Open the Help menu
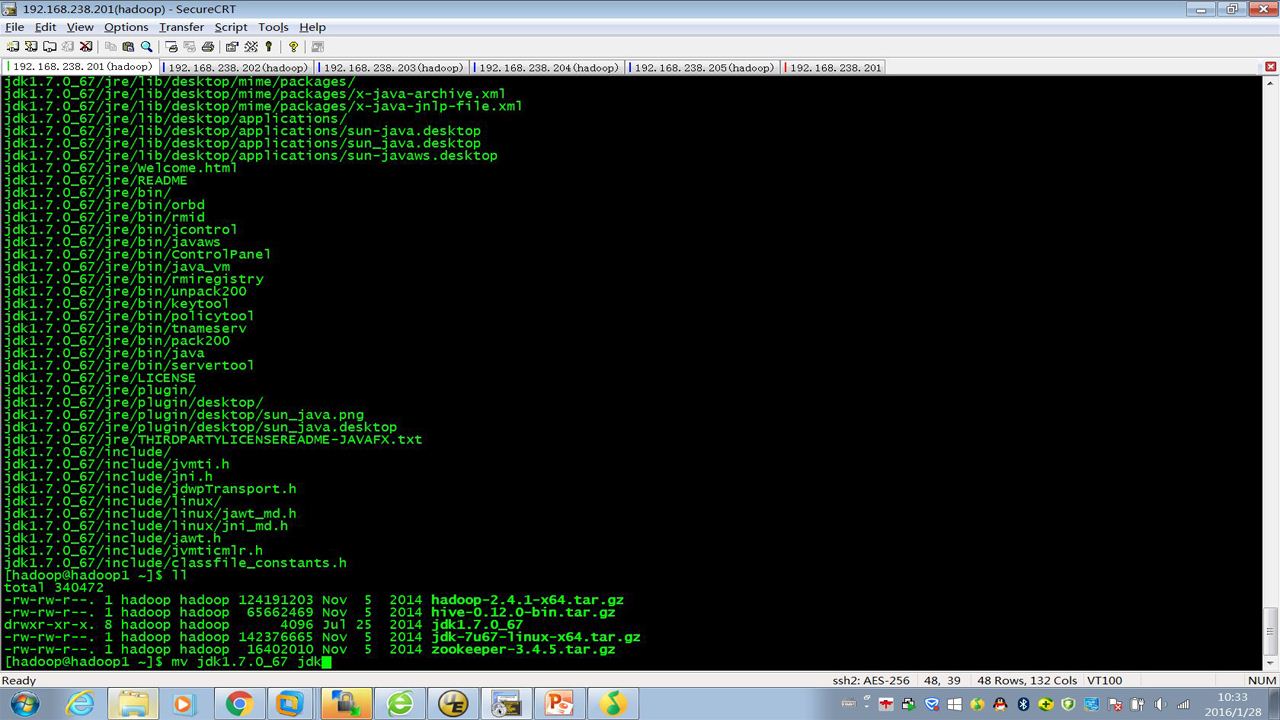1280x720 pixels. pos(312,27)
